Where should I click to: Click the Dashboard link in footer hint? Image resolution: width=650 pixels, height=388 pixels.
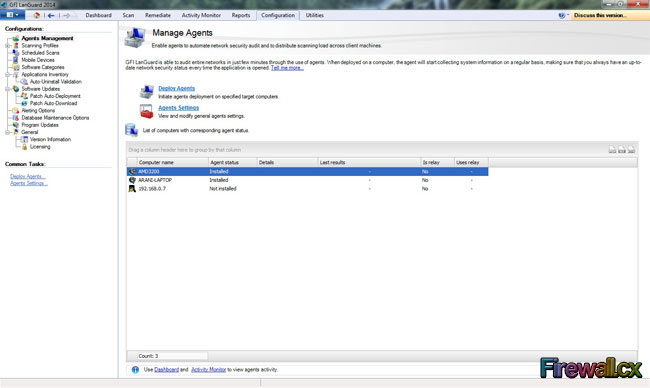tap(166, 369)
